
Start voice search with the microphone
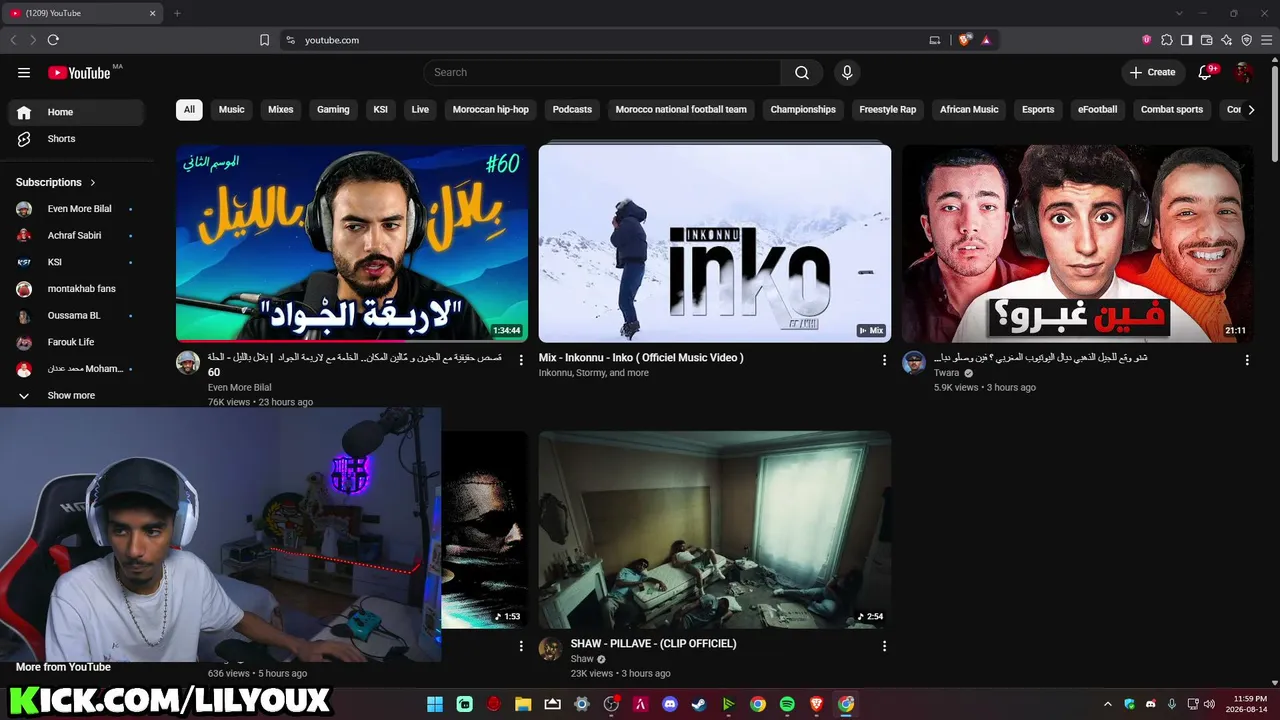pos(847,72)
